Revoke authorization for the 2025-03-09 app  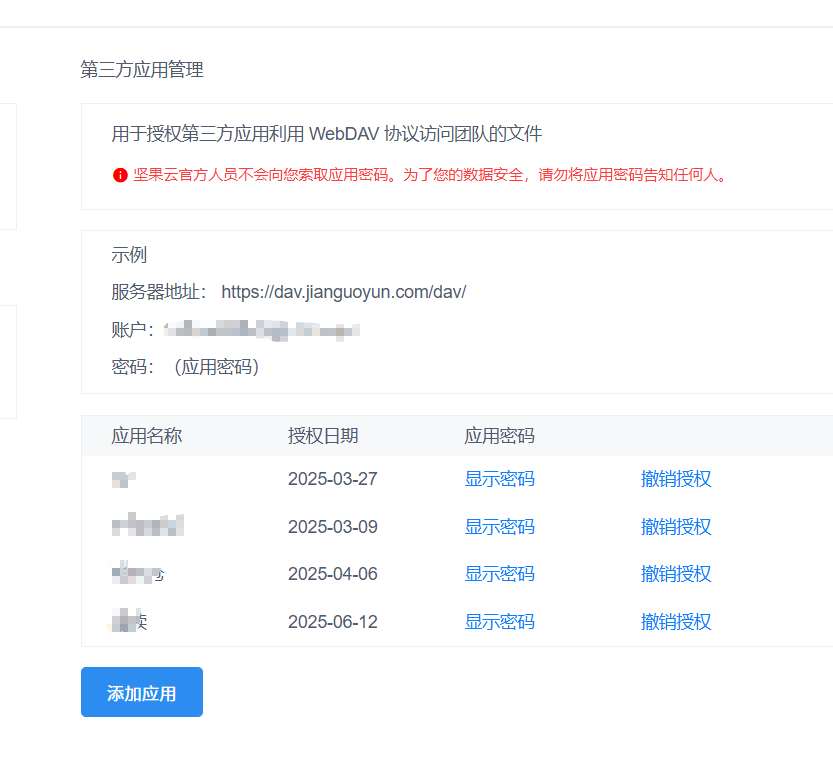click(x=676, y=527)
